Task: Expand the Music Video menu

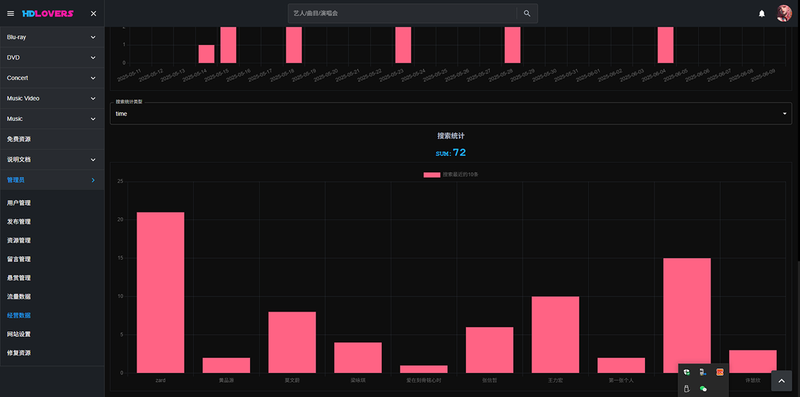Action: pyautogui.click(x=52, y=98)
